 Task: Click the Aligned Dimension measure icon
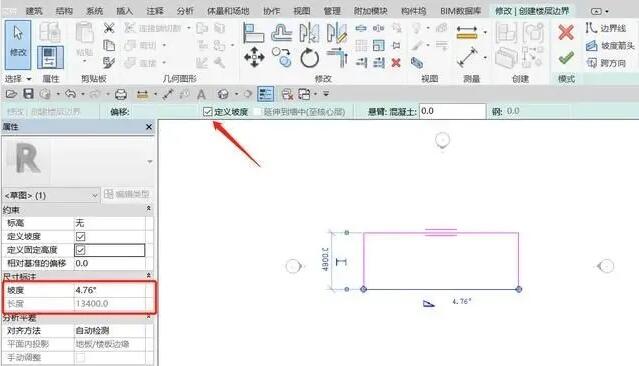pyautogui.click(x=467, y=32)
